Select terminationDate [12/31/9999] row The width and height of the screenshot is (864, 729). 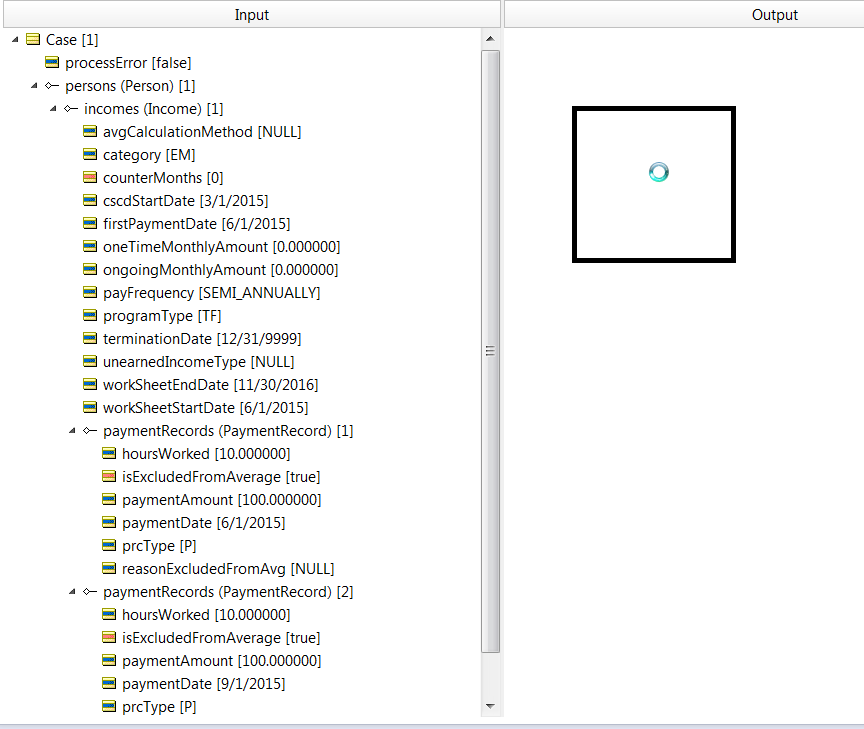tap(202, 339)
